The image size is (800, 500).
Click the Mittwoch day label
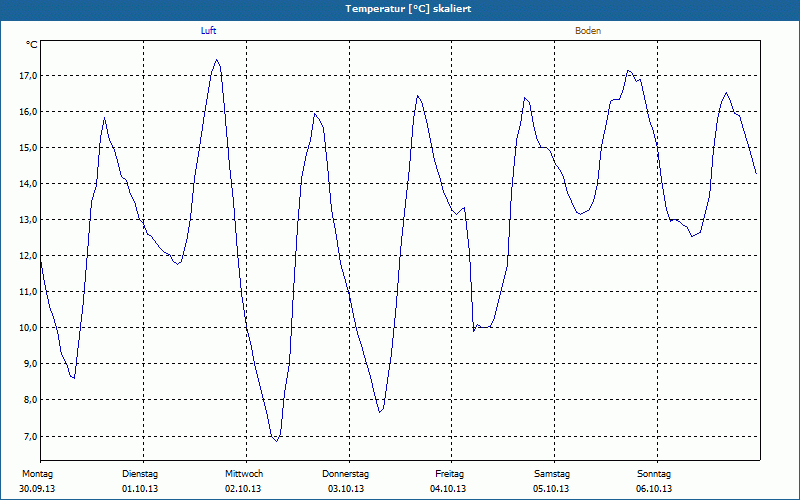[x=244, y=474]
